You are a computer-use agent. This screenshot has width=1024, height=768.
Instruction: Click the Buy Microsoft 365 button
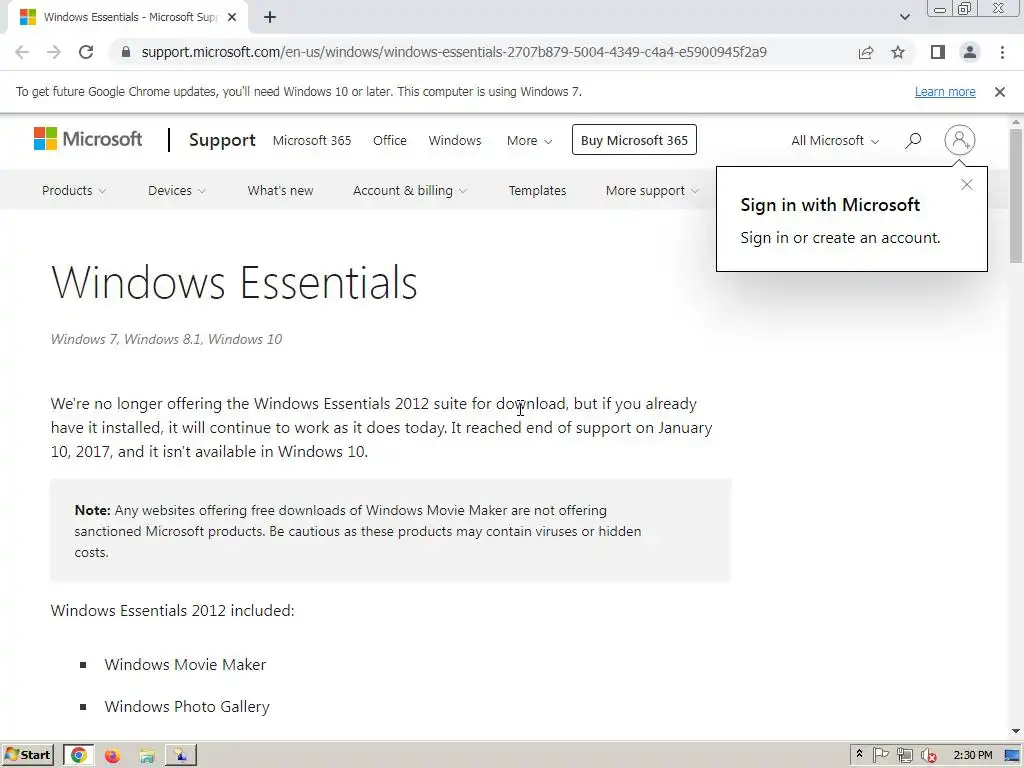[634, 140]
